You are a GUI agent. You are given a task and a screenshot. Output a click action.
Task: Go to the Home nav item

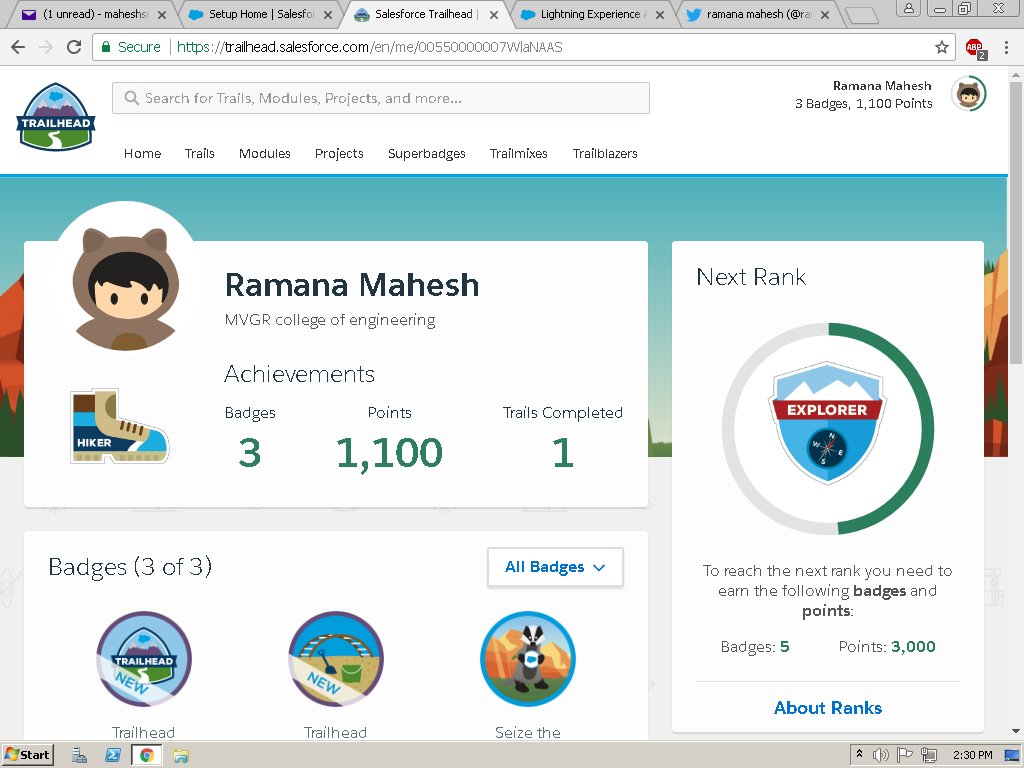142,153
